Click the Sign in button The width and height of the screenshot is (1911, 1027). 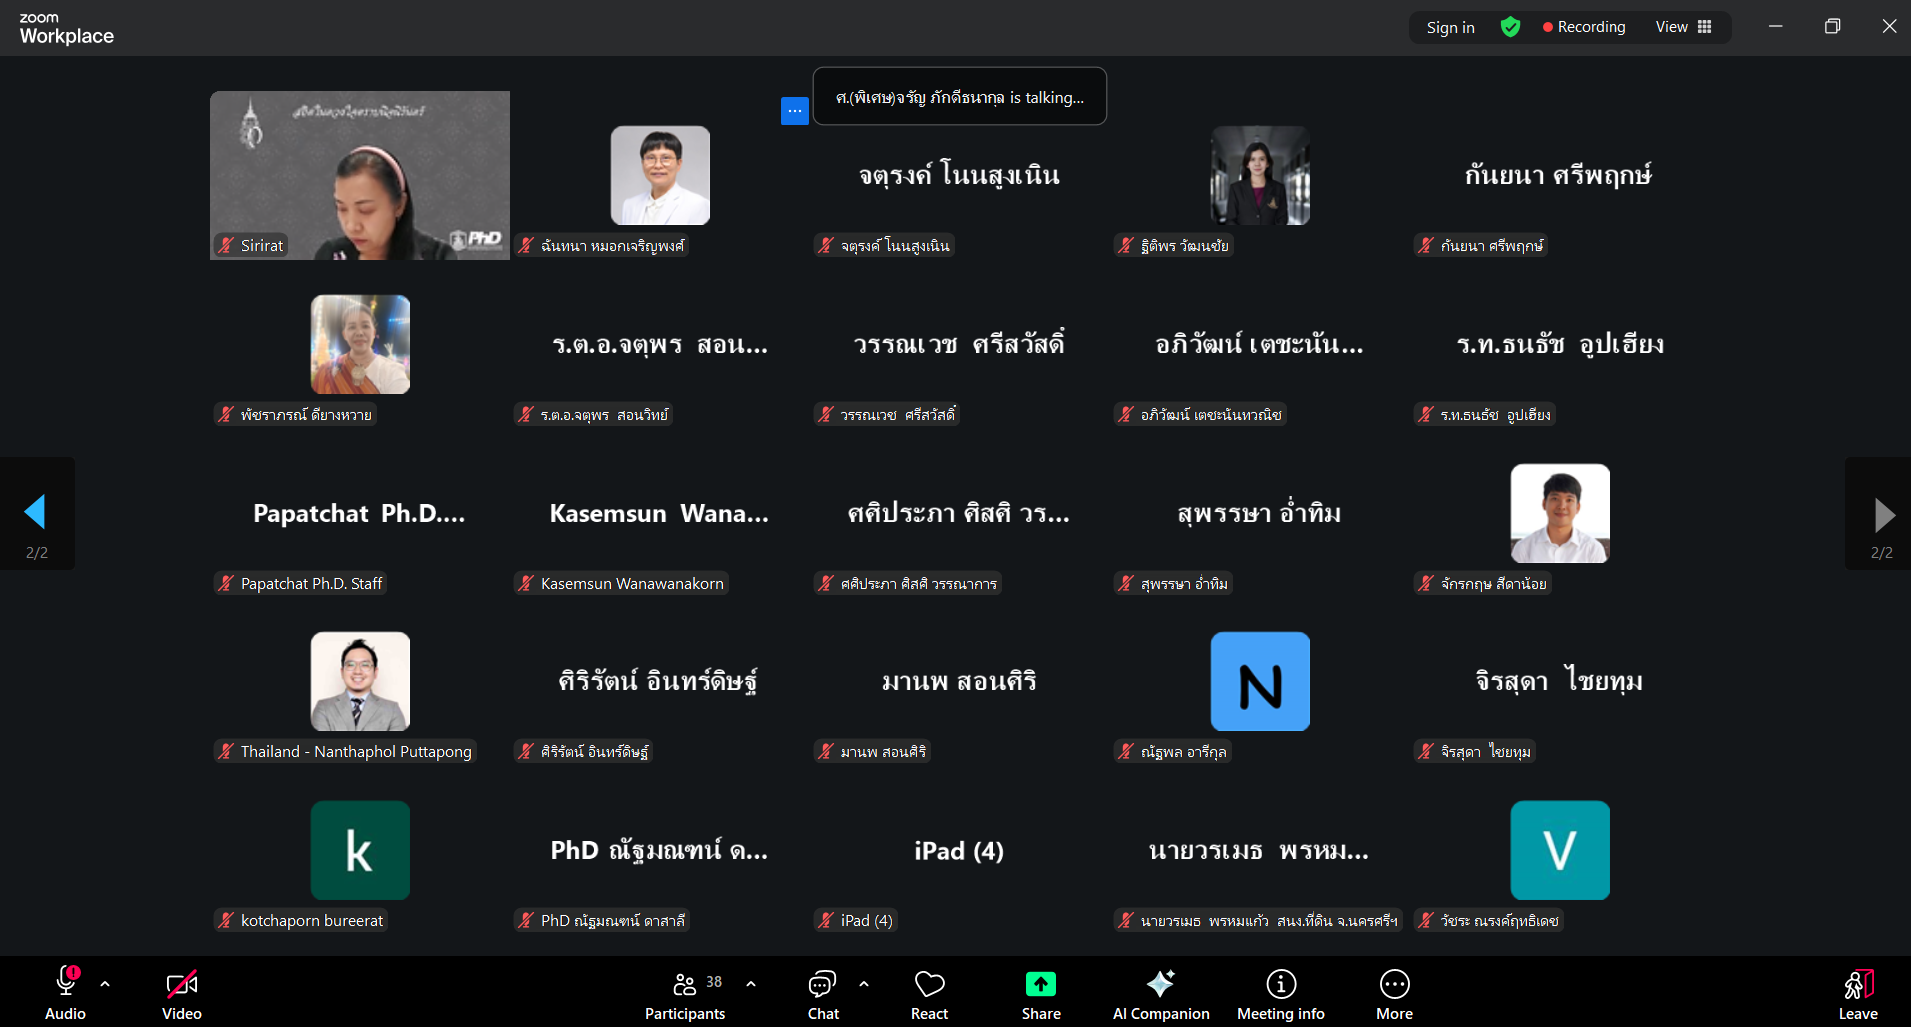pos(1450,27)
